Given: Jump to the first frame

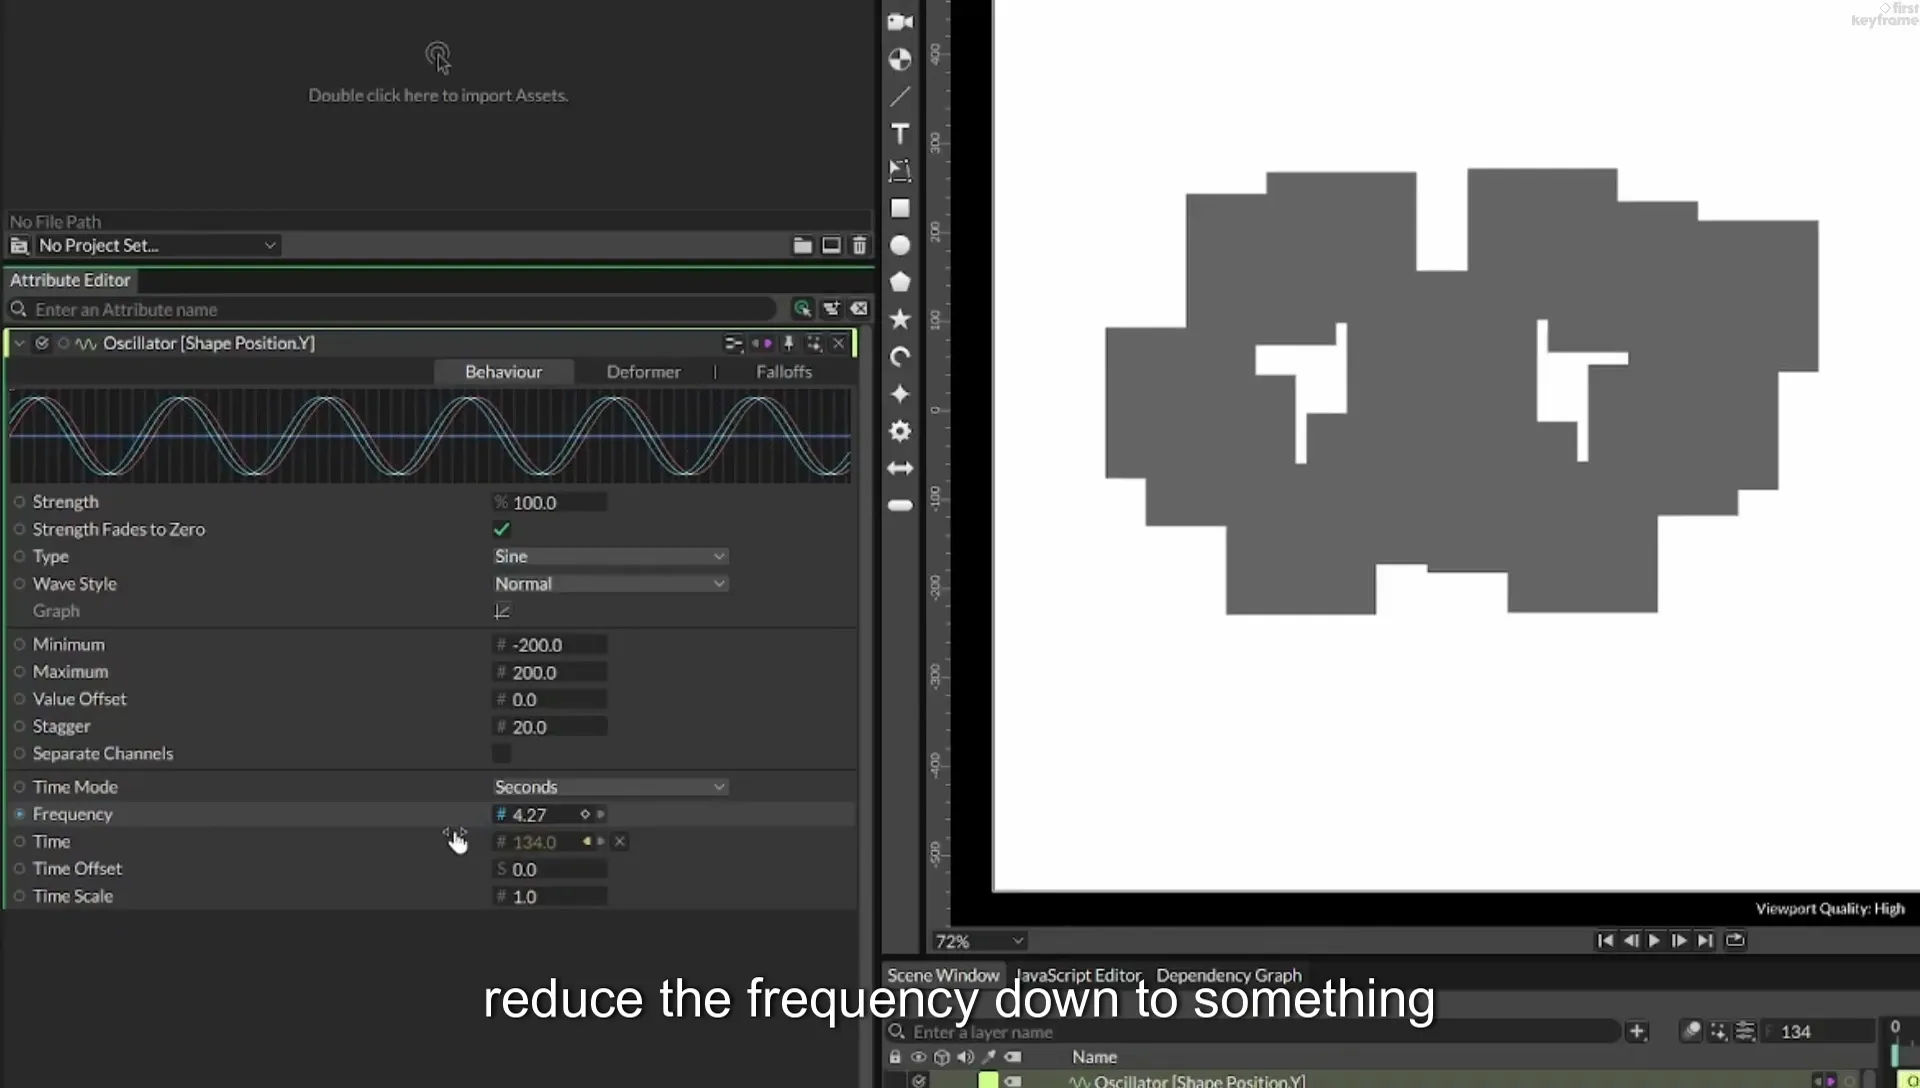Looking at the screenshot, I should [1605, 940].
